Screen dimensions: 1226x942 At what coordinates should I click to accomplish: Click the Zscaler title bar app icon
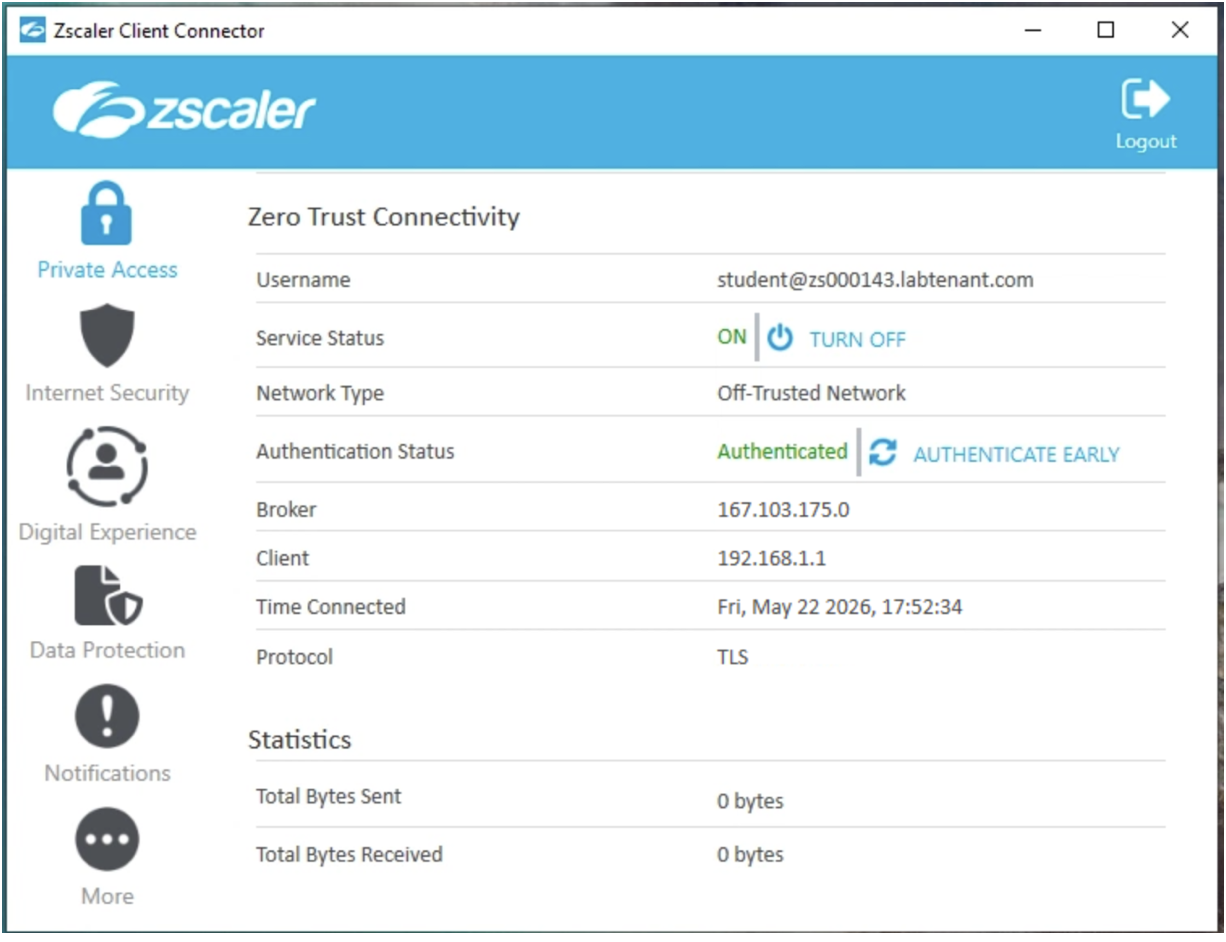(x=33, y=30)
